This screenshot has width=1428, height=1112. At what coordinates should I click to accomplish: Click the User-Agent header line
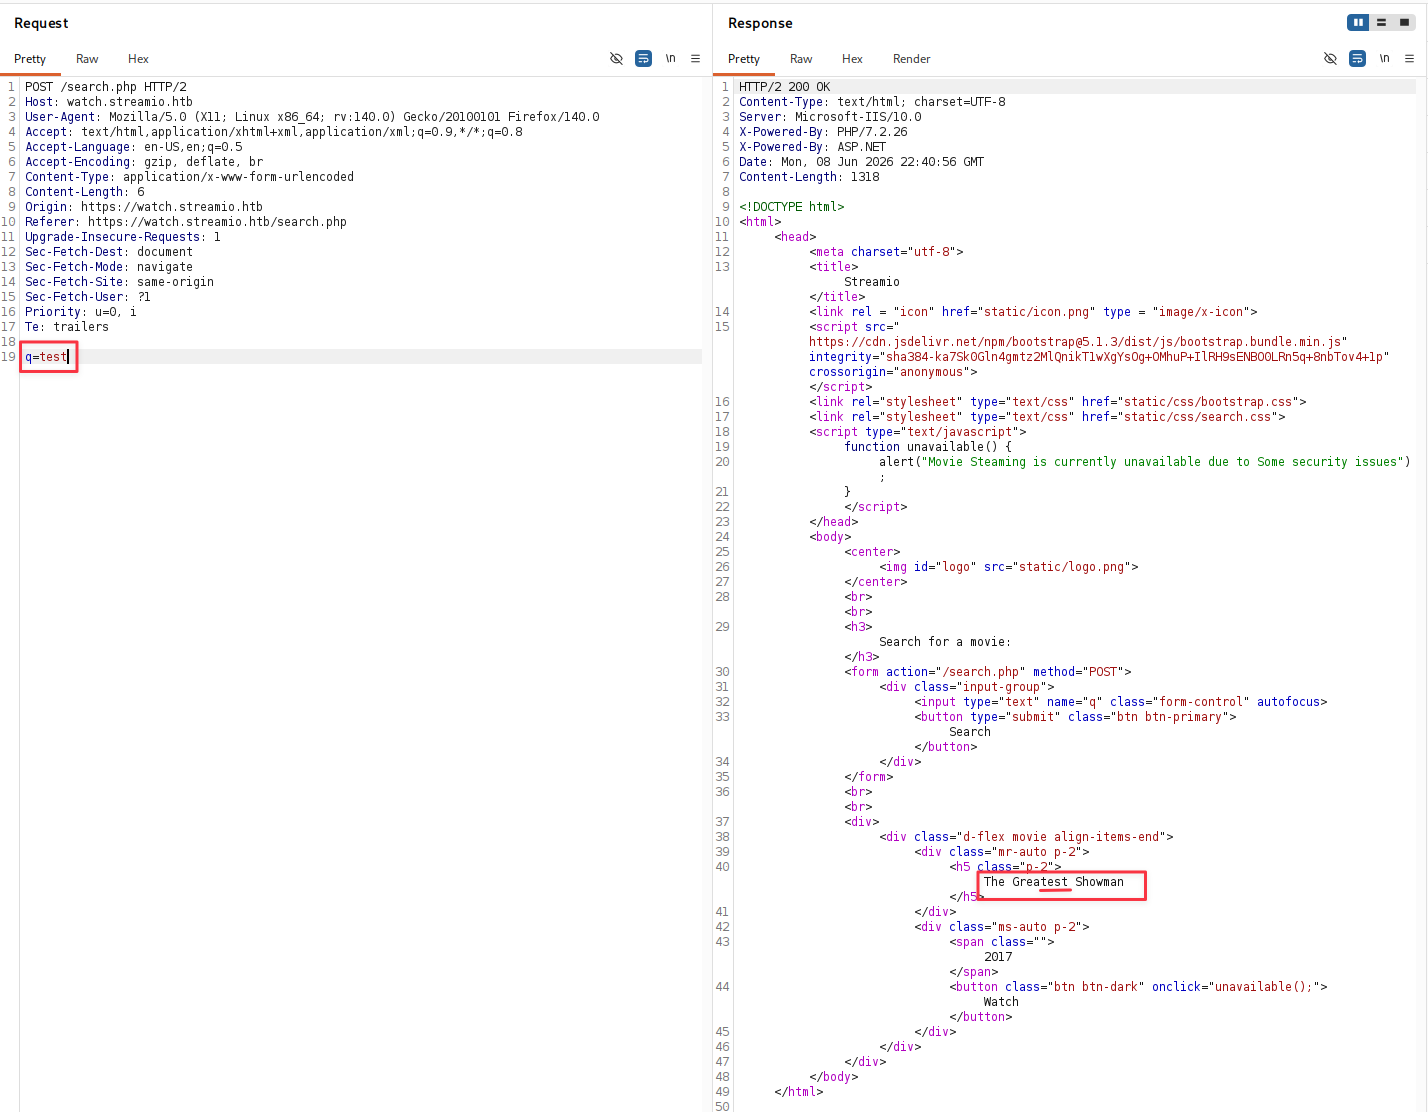312,117
